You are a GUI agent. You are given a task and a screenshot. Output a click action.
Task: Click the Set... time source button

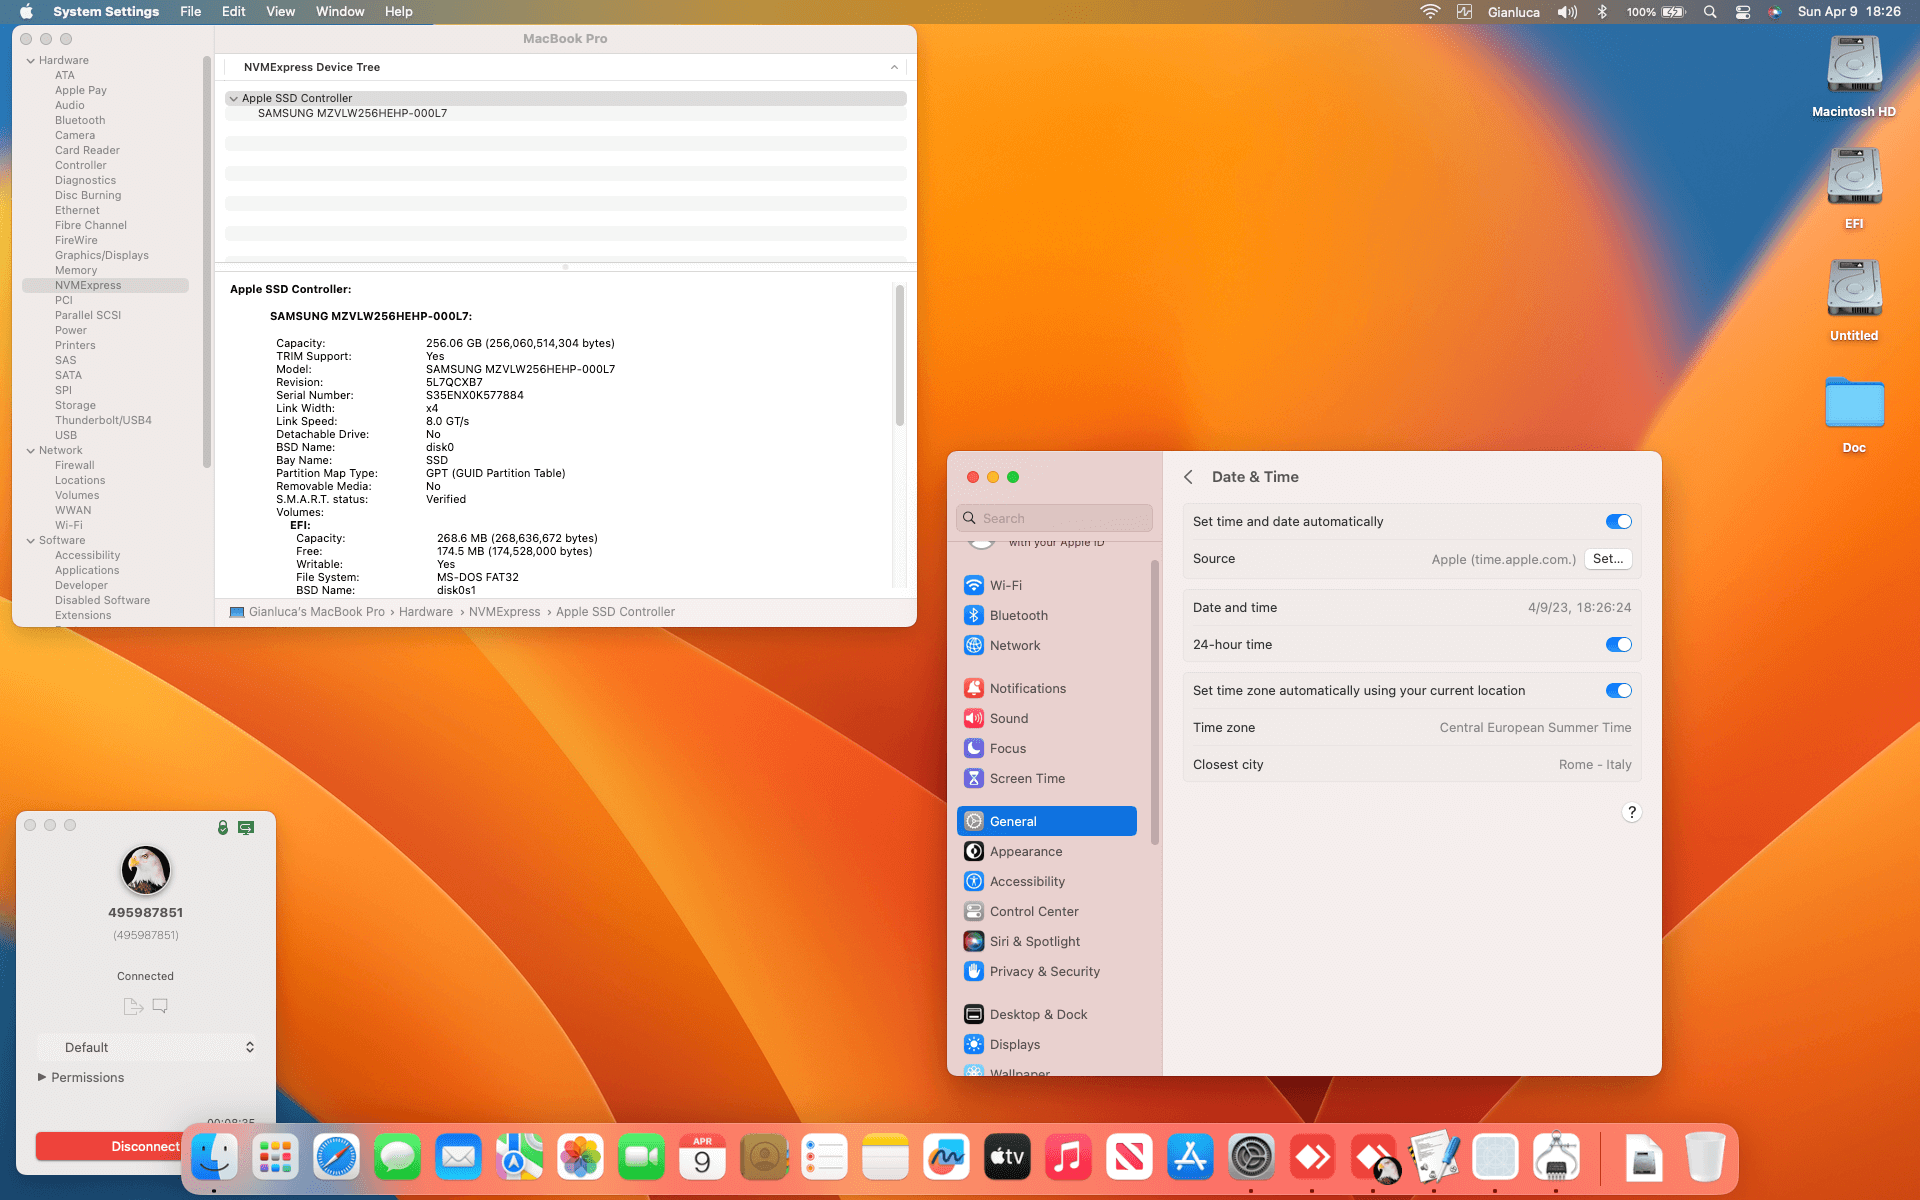click(1607, 559)
